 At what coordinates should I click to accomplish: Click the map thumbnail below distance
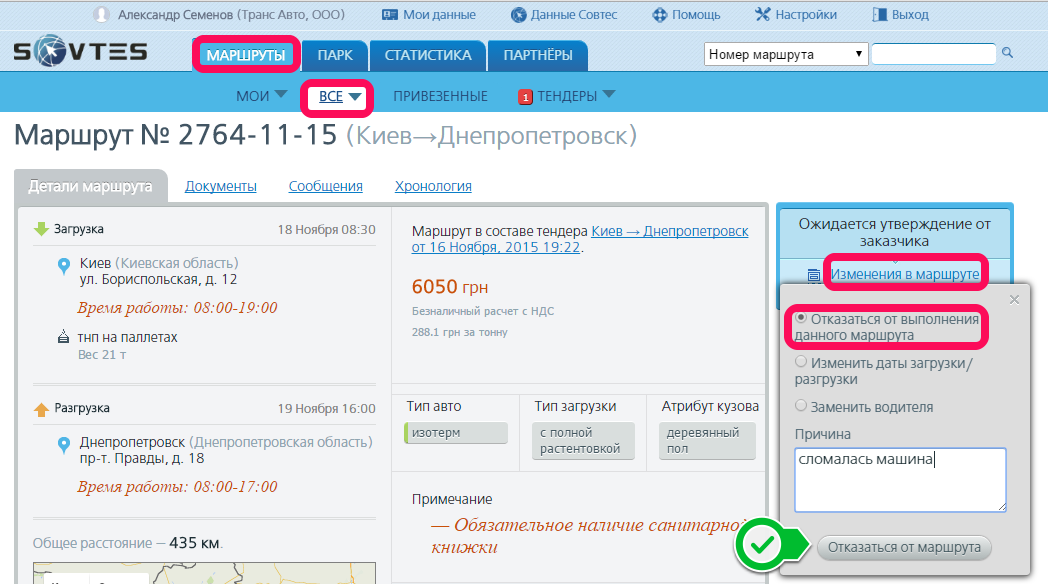[205, 573]
